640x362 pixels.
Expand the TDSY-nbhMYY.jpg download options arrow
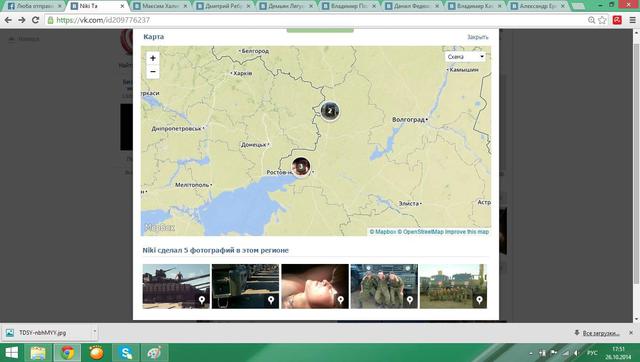pyautogui.click(x=94, y=332)
